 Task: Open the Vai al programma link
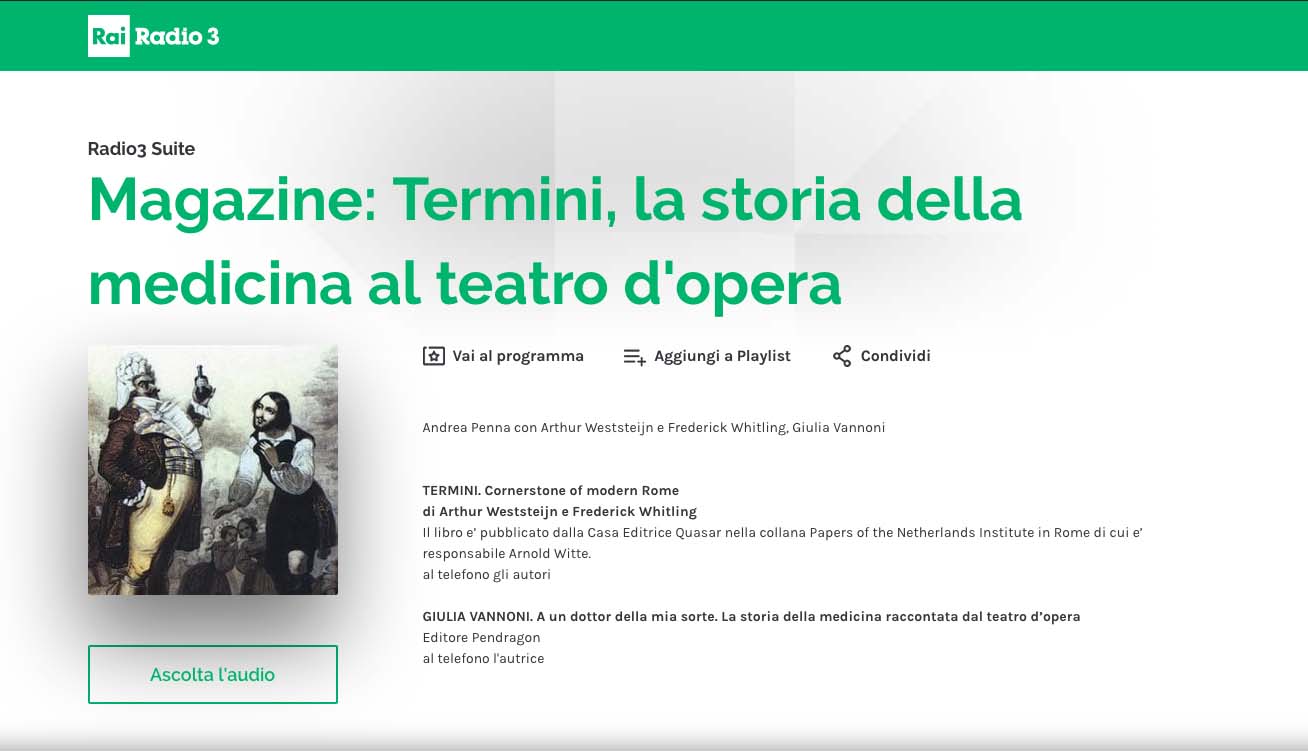pos(517,356)
